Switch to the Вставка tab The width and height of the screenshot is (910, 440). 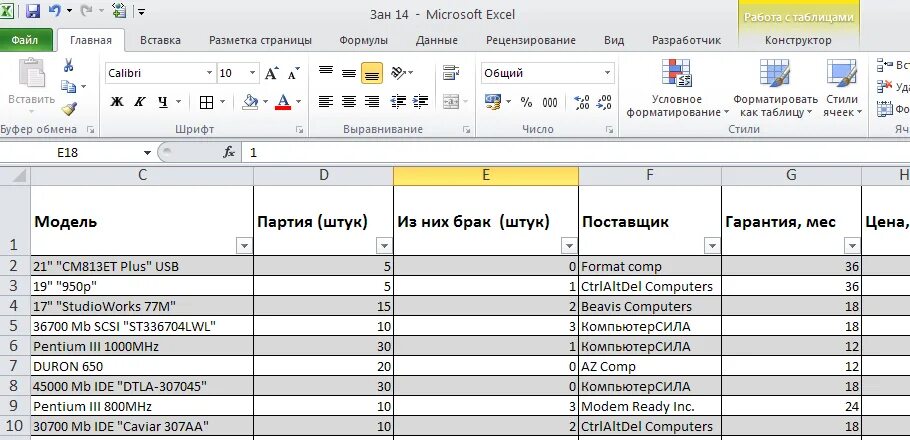click(x=160, y=40)
